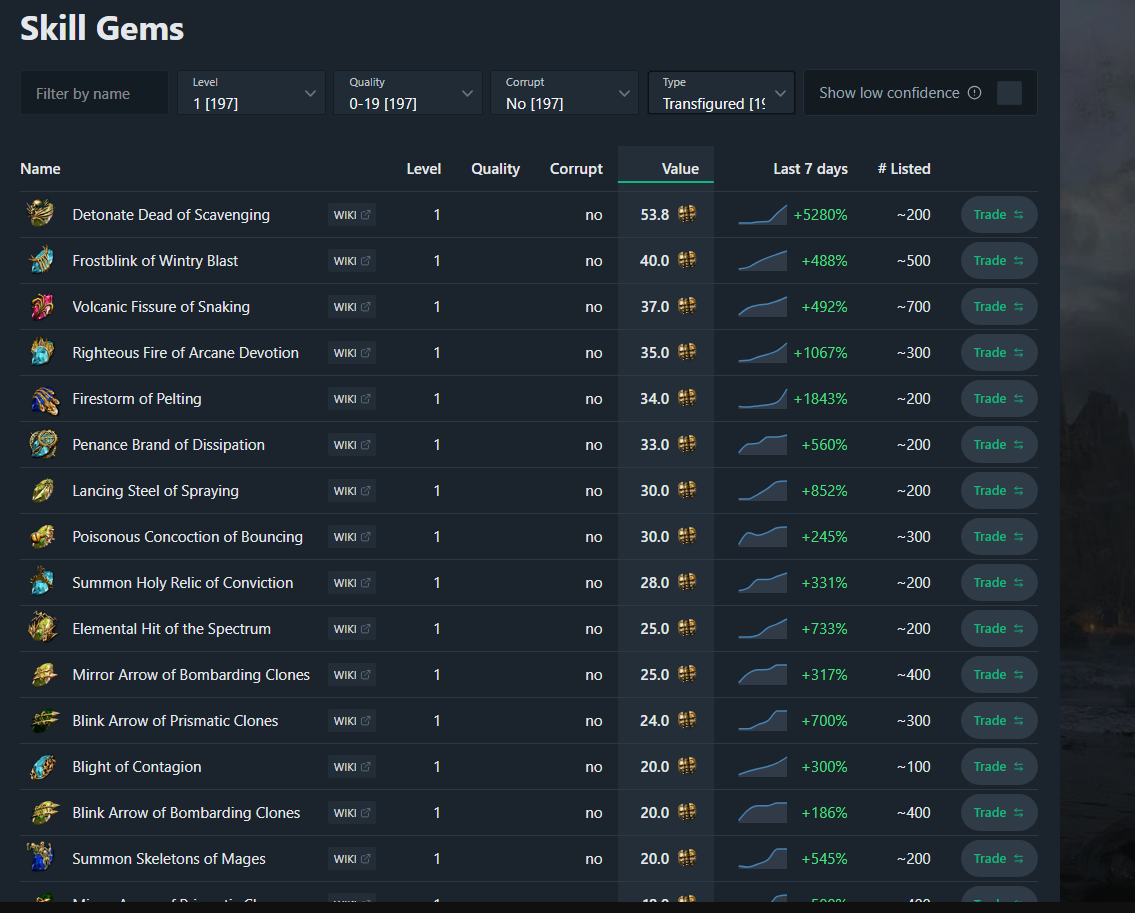Open WIKI link for Detonate Dead of Scavenging

click(352, 215)
